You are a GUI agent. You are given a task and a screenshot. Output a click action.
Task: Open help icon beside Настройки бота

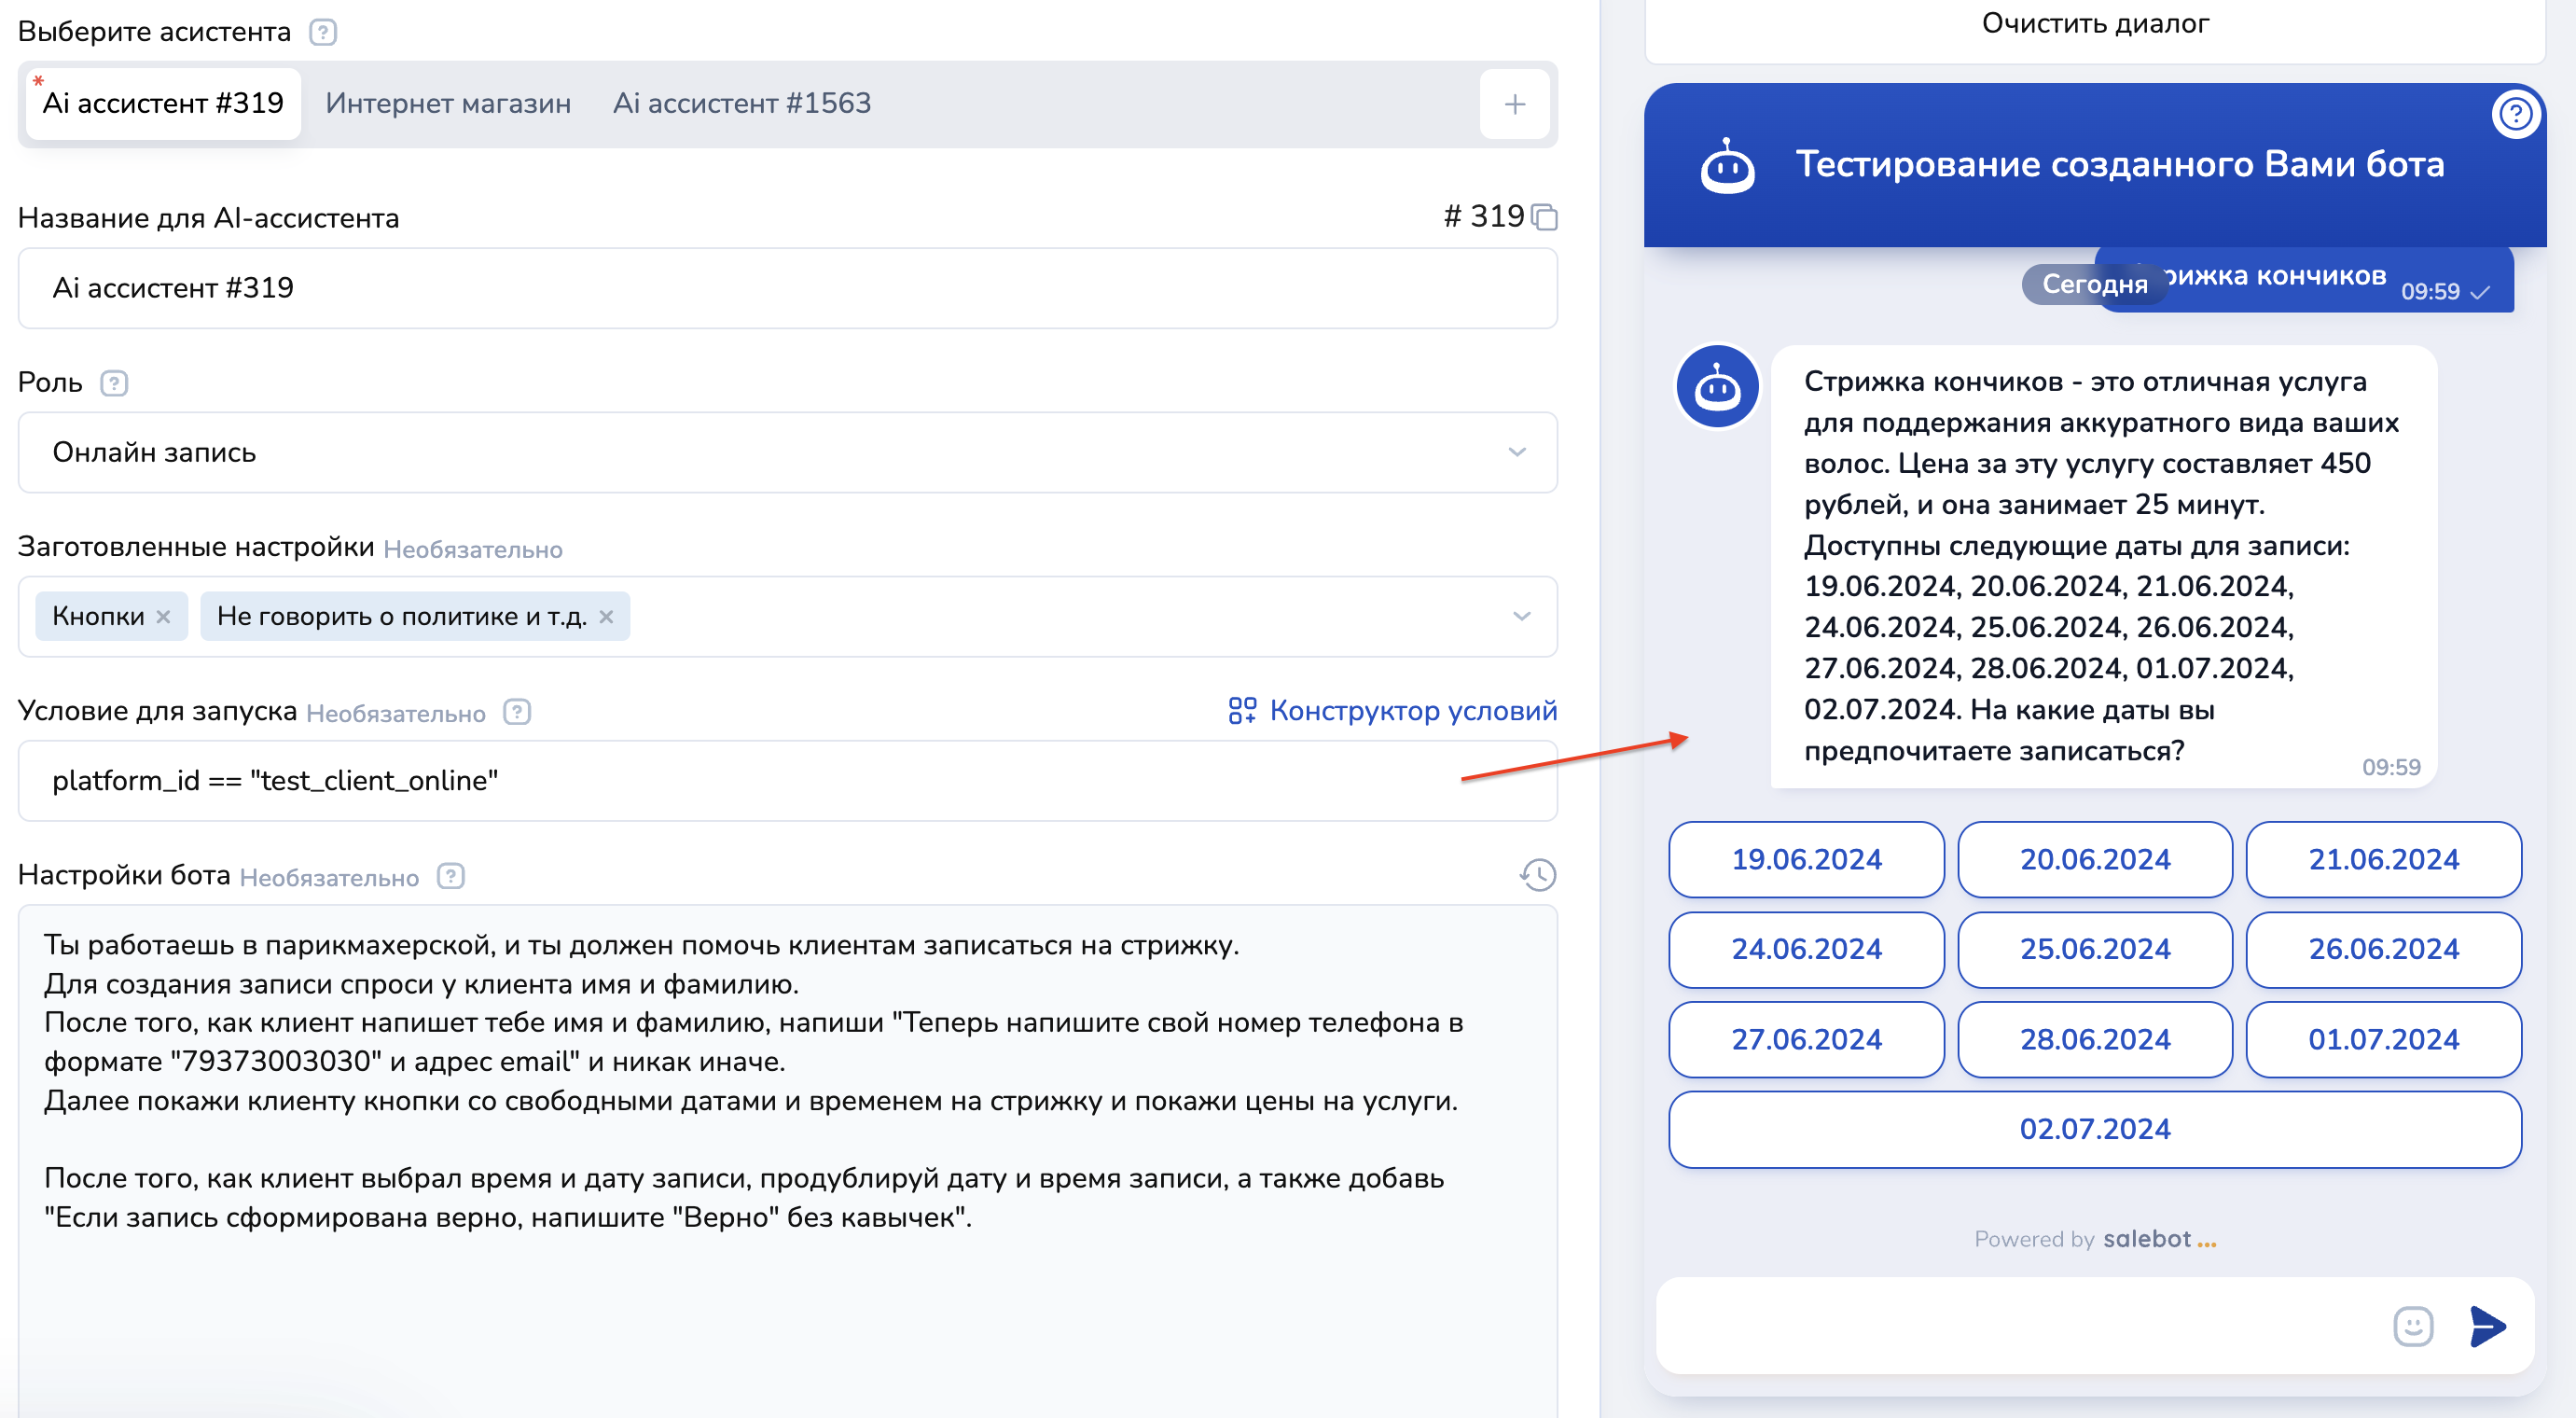pos(451,876)
